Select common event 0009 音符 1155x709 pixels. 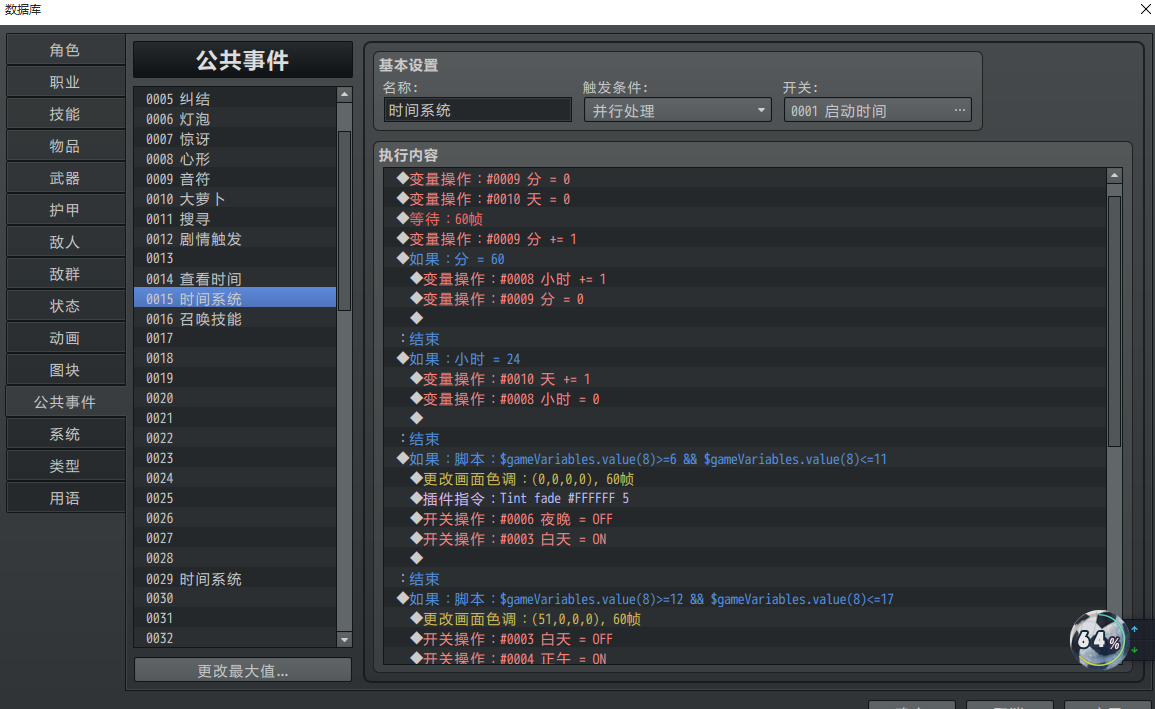(x=235, y=179)
